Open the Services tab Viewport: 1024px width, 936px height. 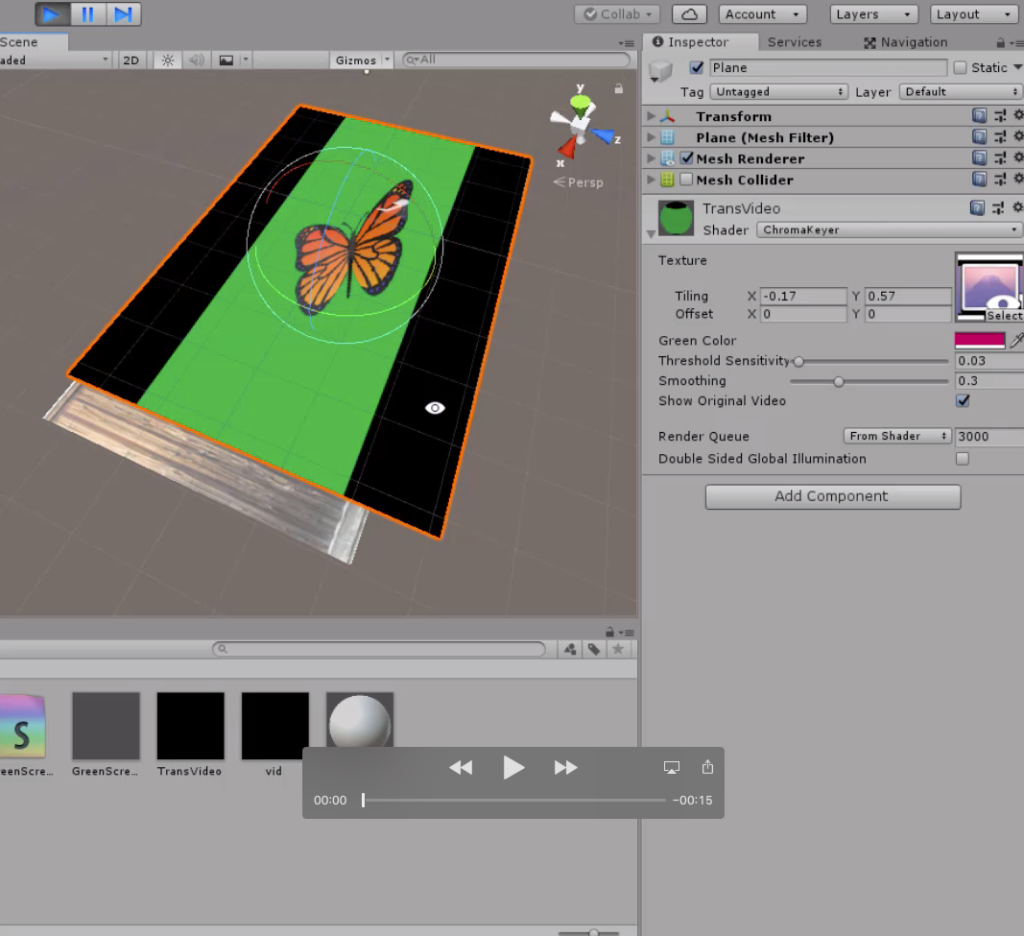click(x=794, y=42)
